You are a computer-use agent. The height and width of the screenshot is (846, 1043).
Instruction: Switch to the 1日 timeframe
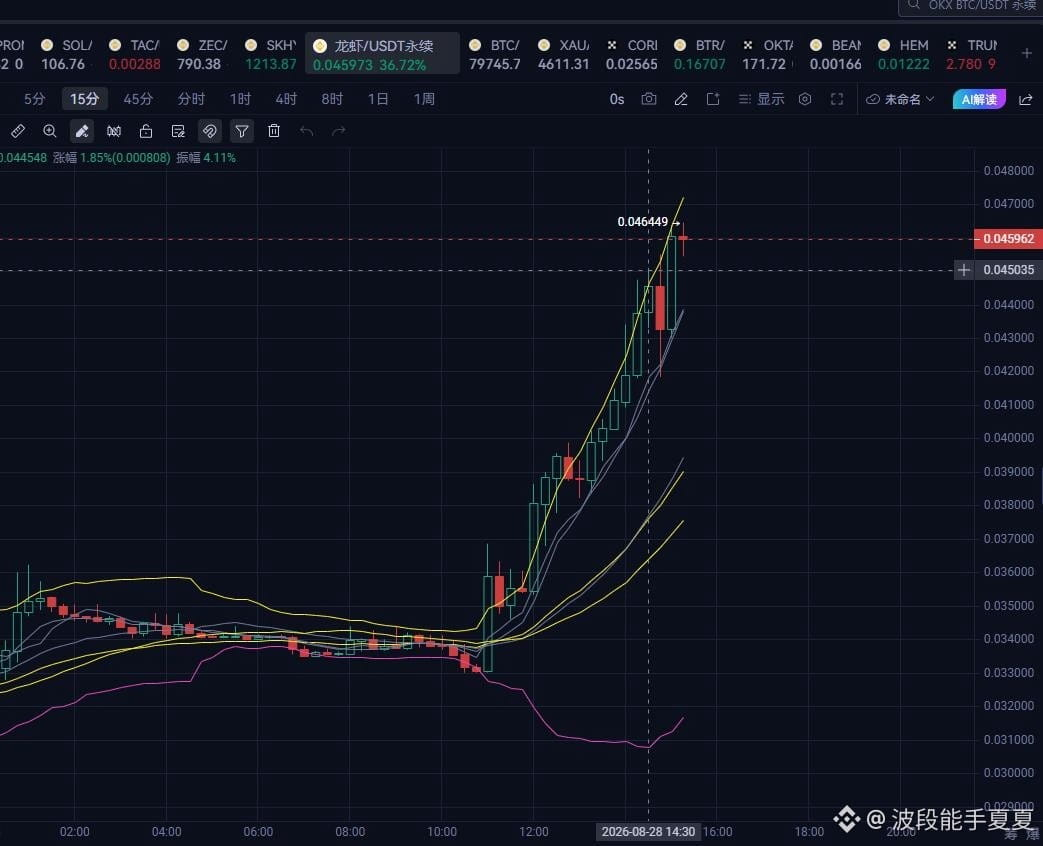point(378,99)
